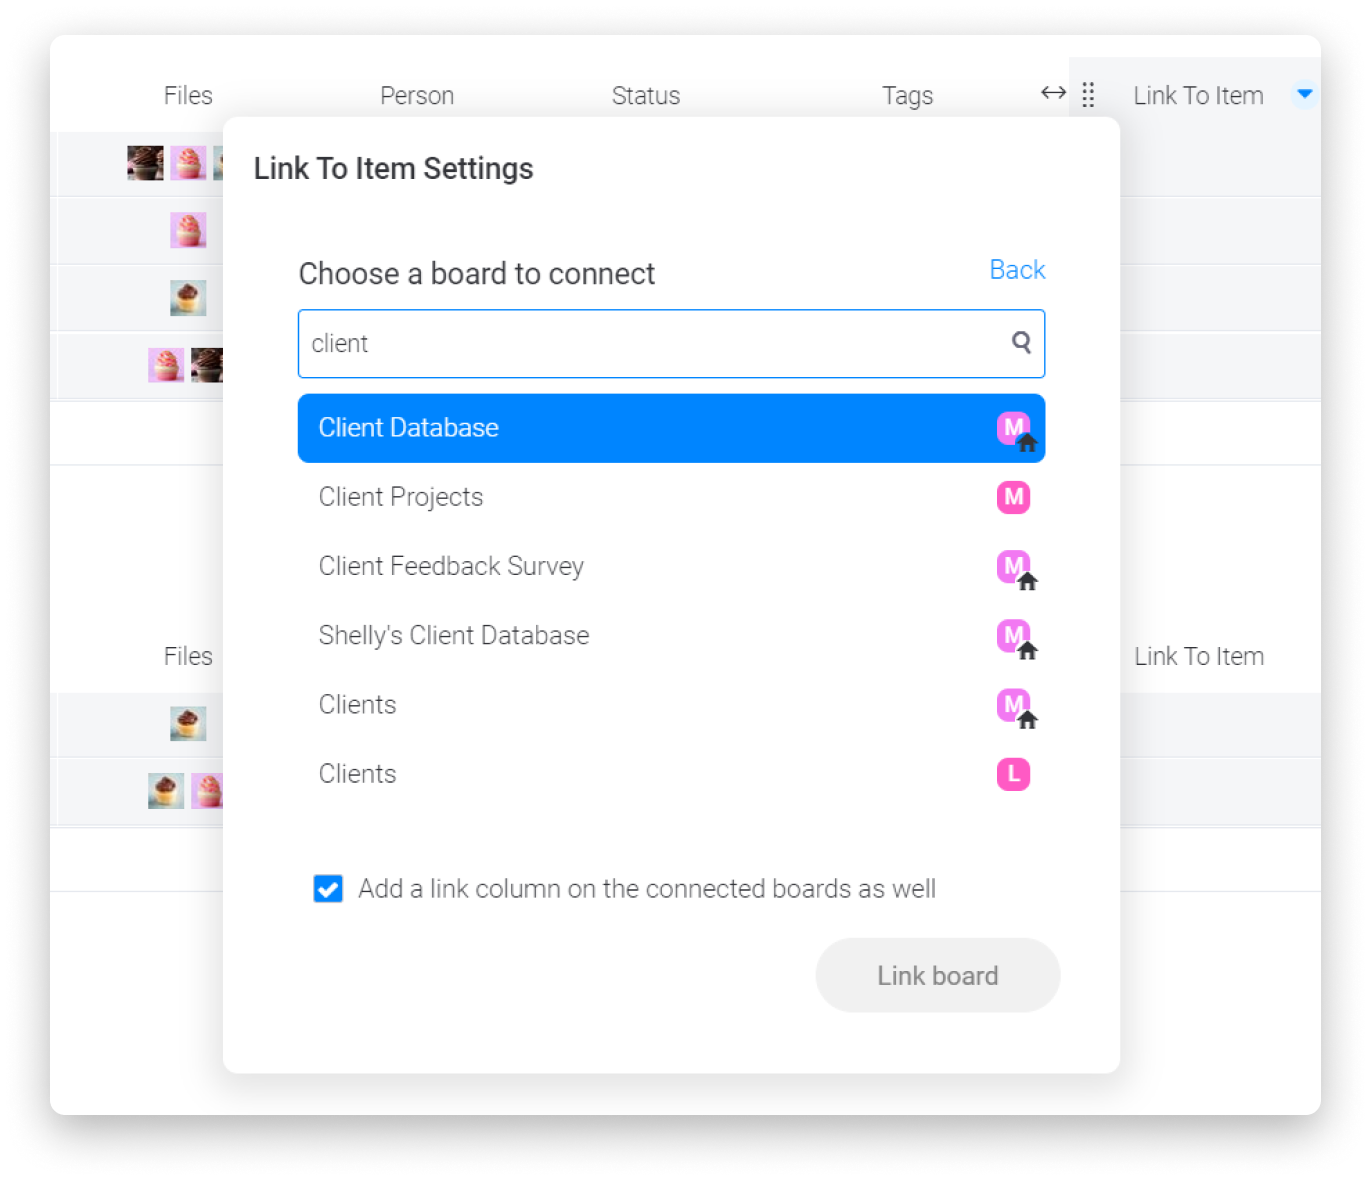Pick the Shelly's Client Database board
This screenshot has height=1180, width=1371.
point(671,635)
